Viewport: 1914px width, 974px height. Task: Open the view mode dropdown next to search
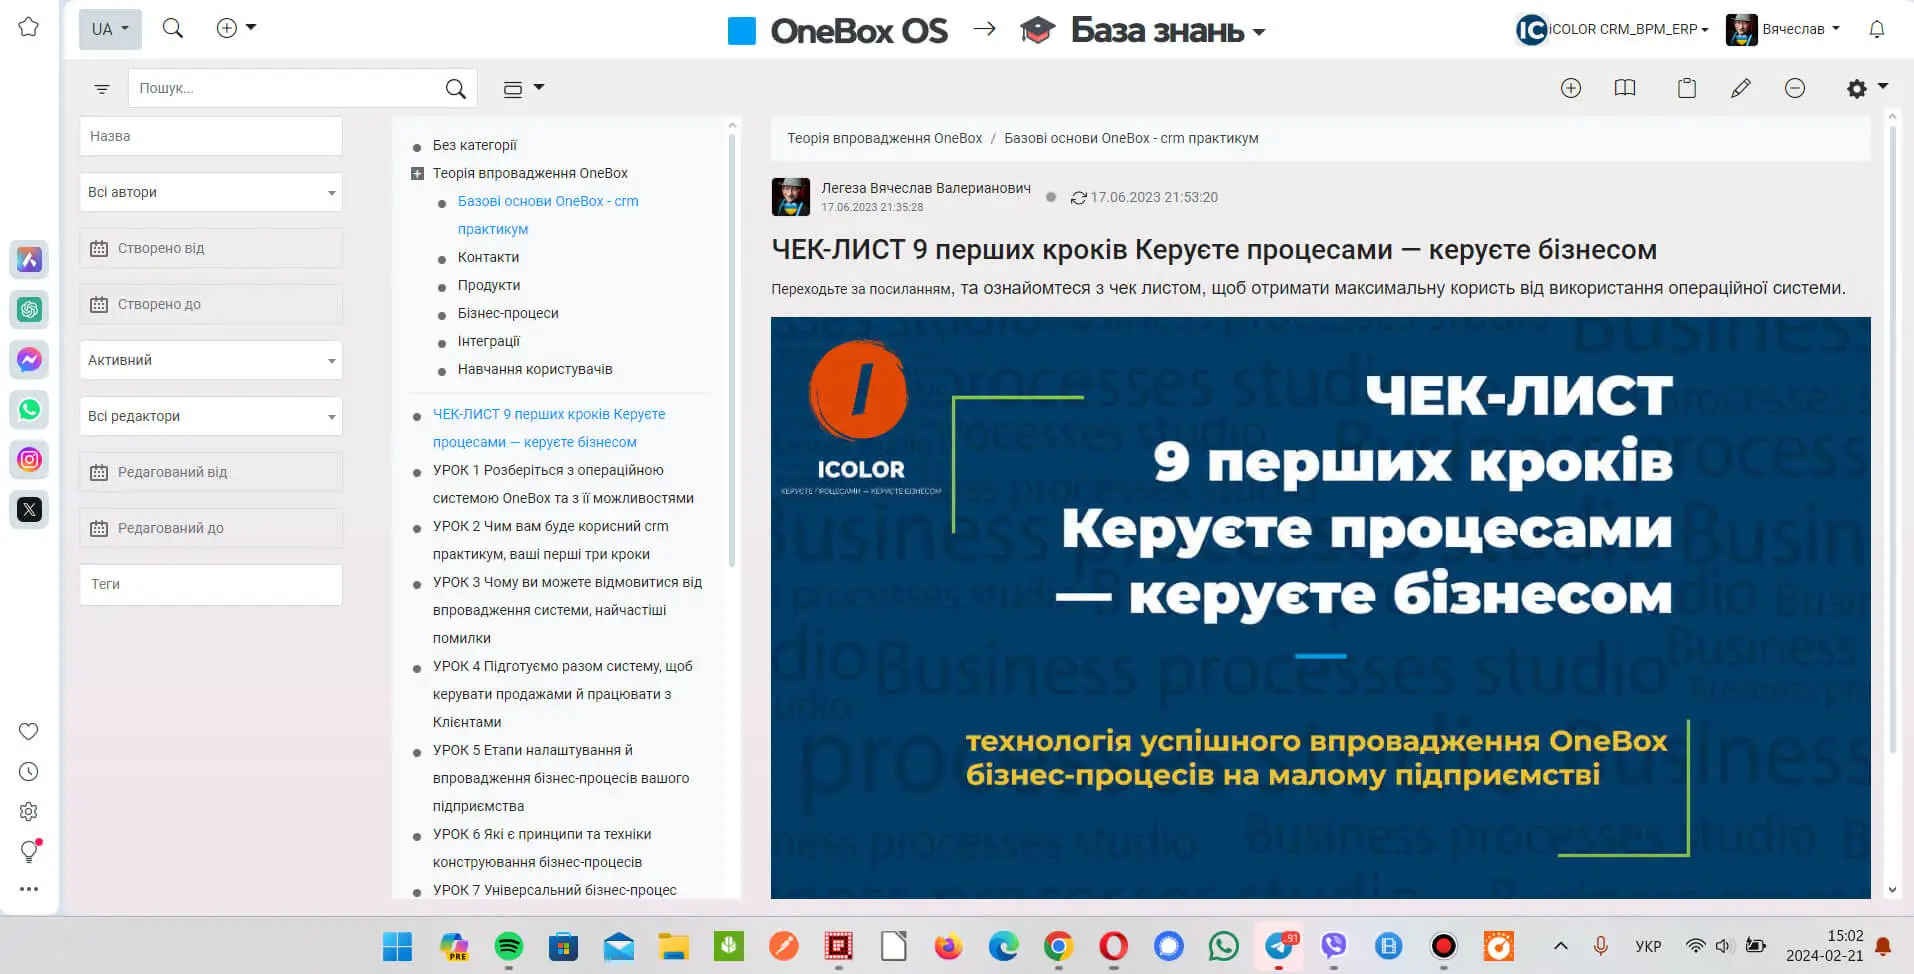523,89
